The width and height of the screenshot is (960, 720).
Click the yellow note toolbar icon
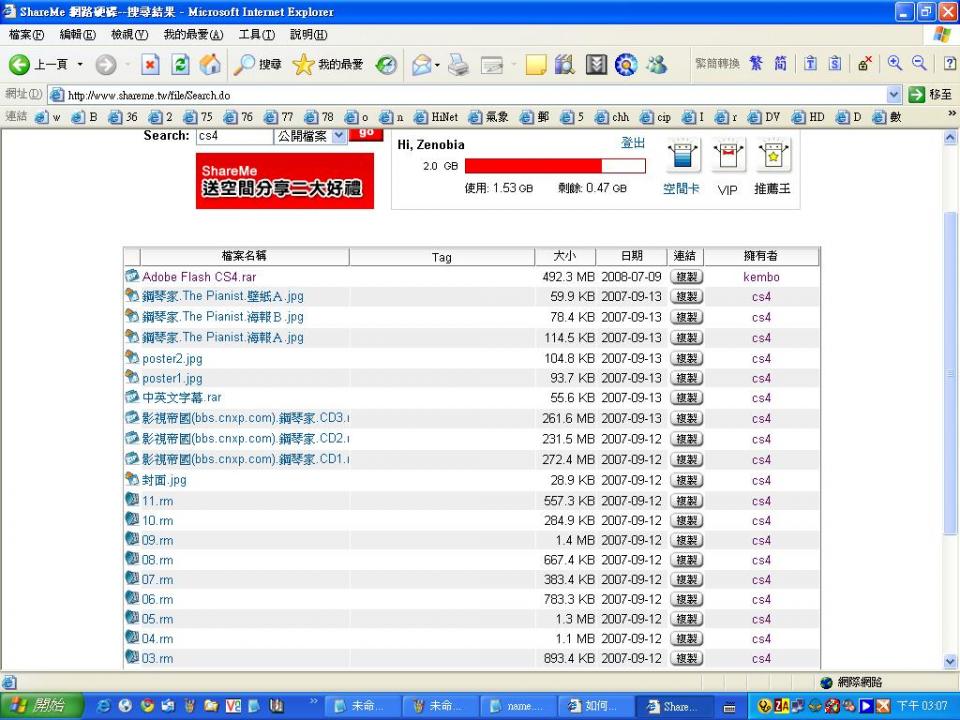point(536,64)
